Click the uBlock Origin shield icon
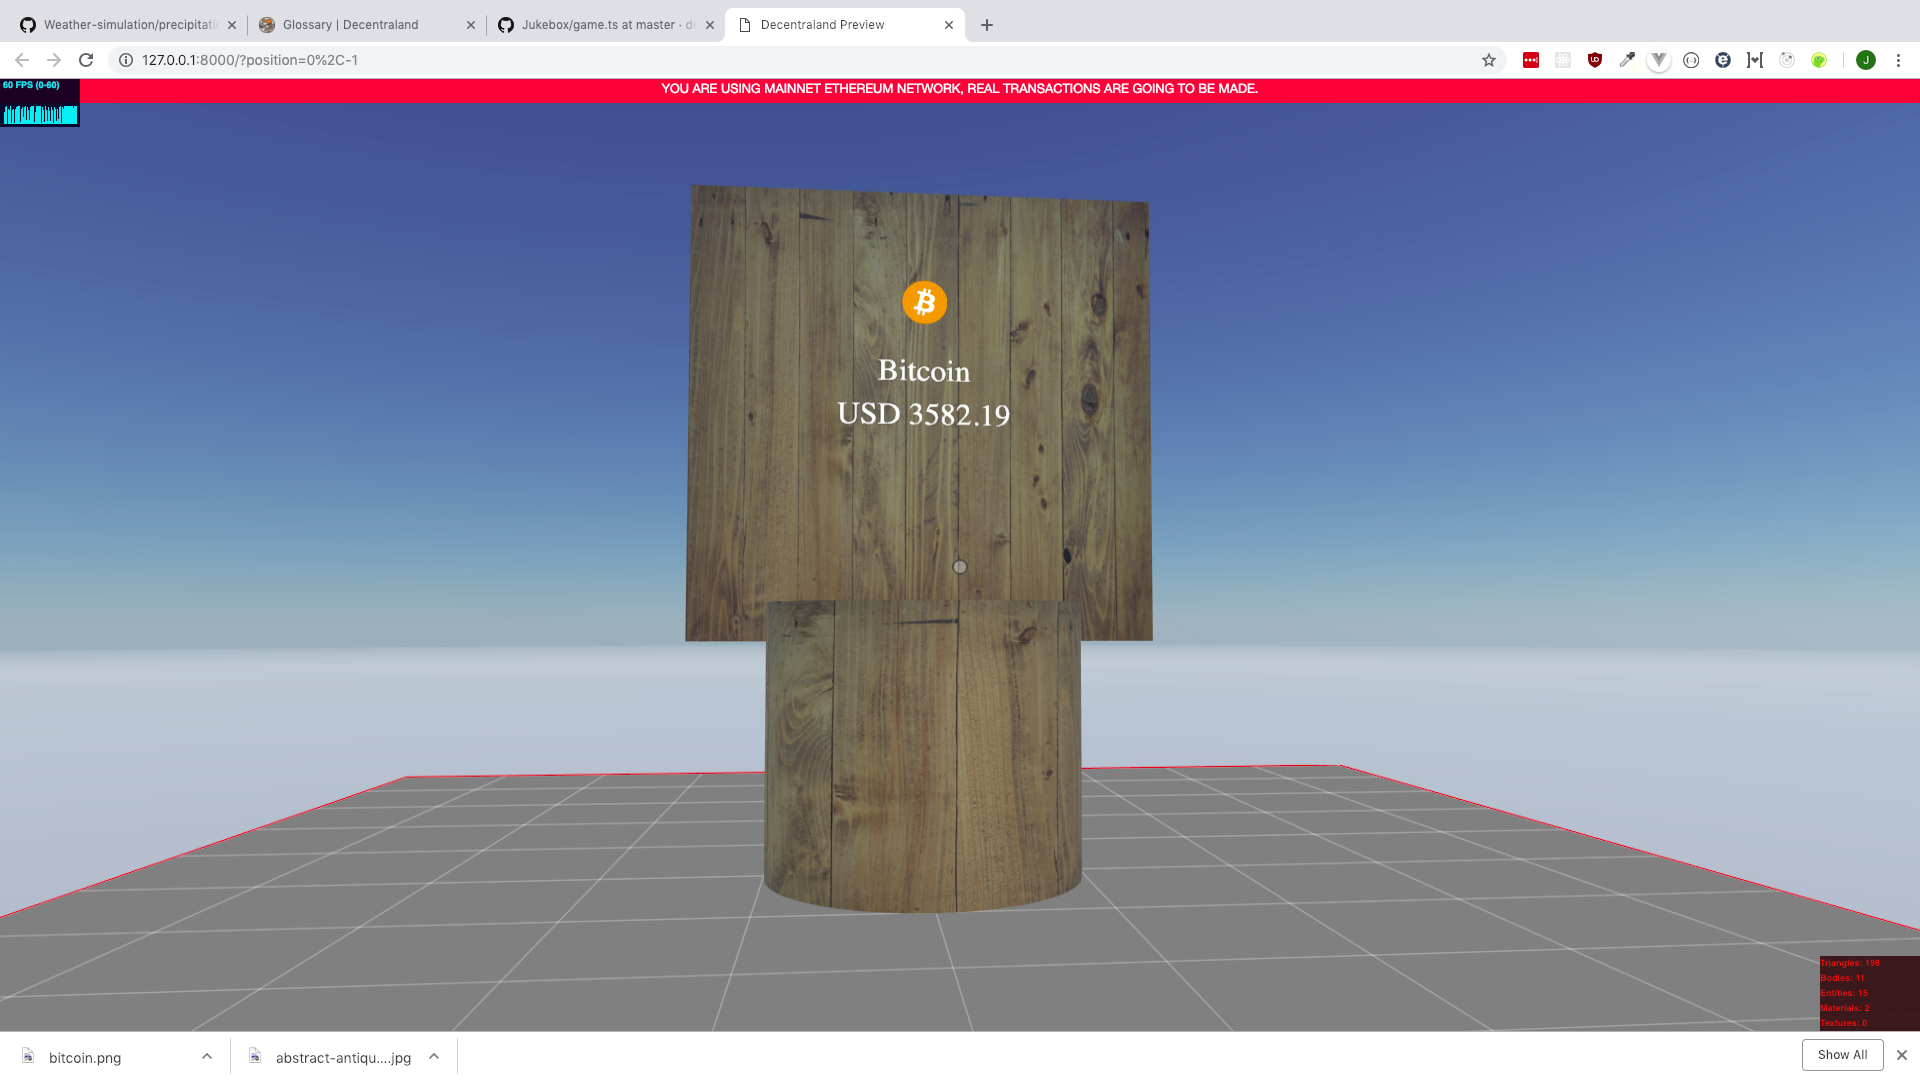 (1595, 60)
